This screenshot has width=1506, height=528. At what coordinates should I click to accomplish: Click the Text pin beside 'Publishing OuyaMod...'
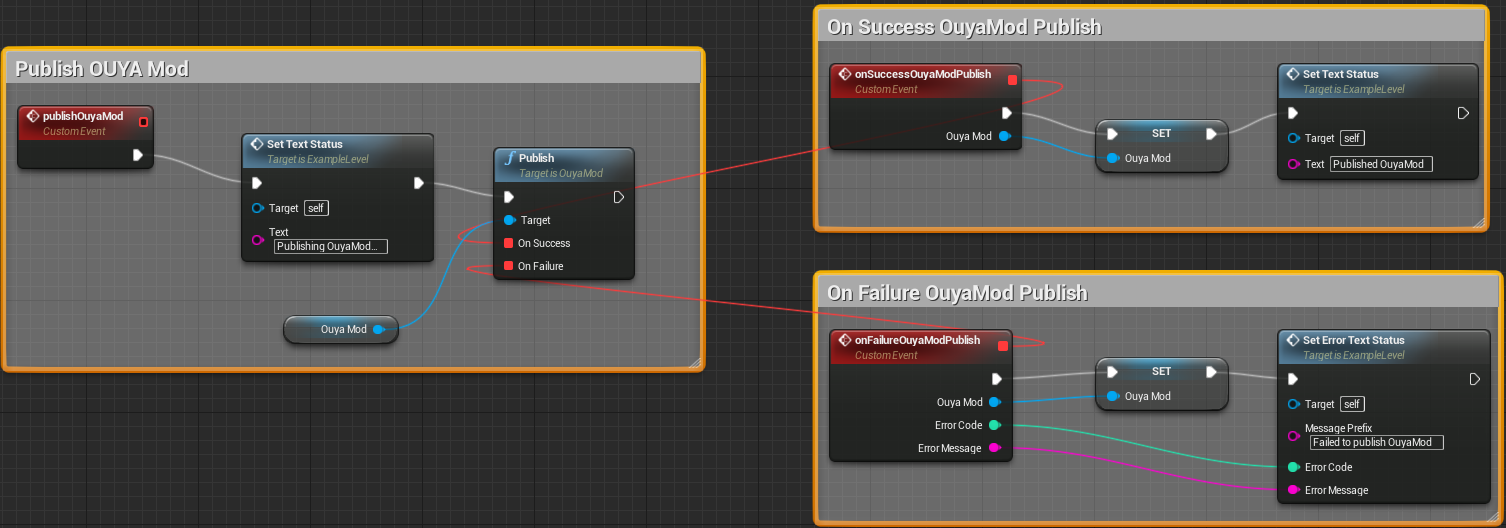tap(258, 240)
